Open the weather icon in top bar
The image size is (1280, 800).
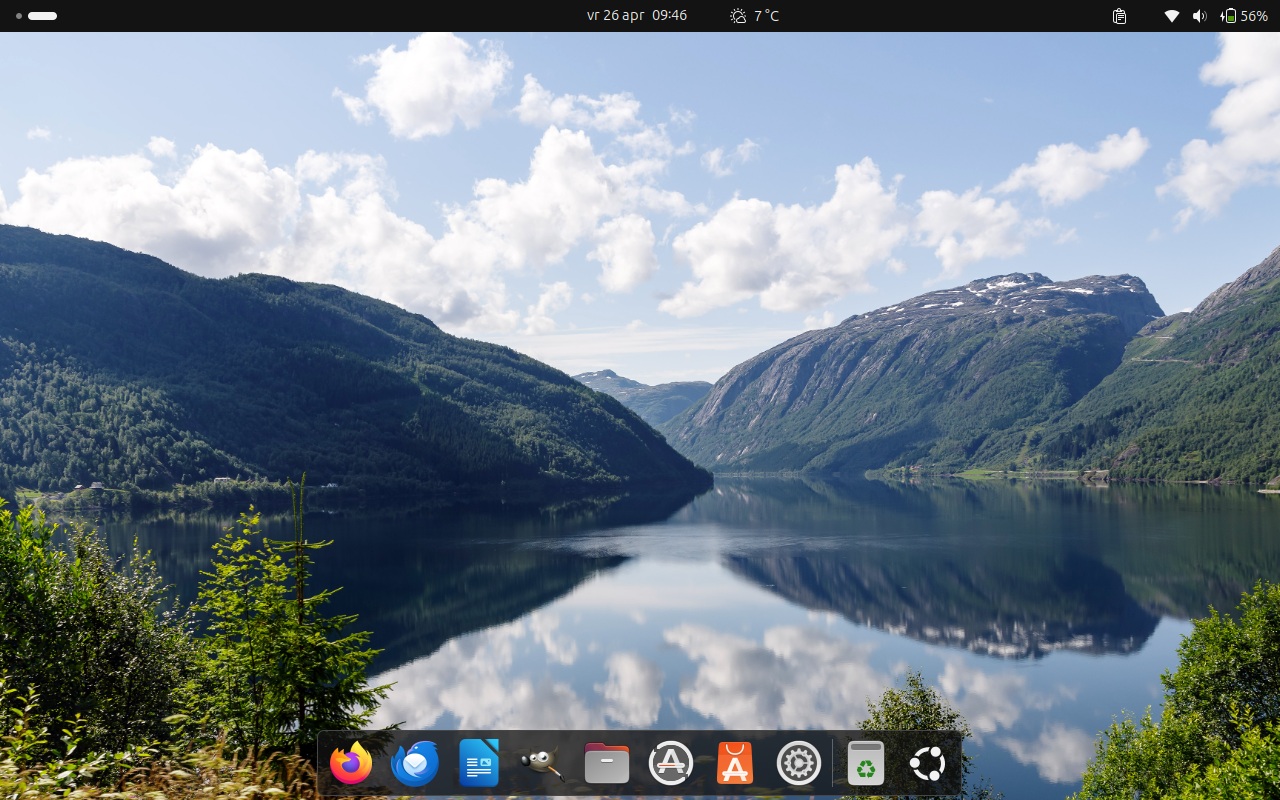point(738,16)
